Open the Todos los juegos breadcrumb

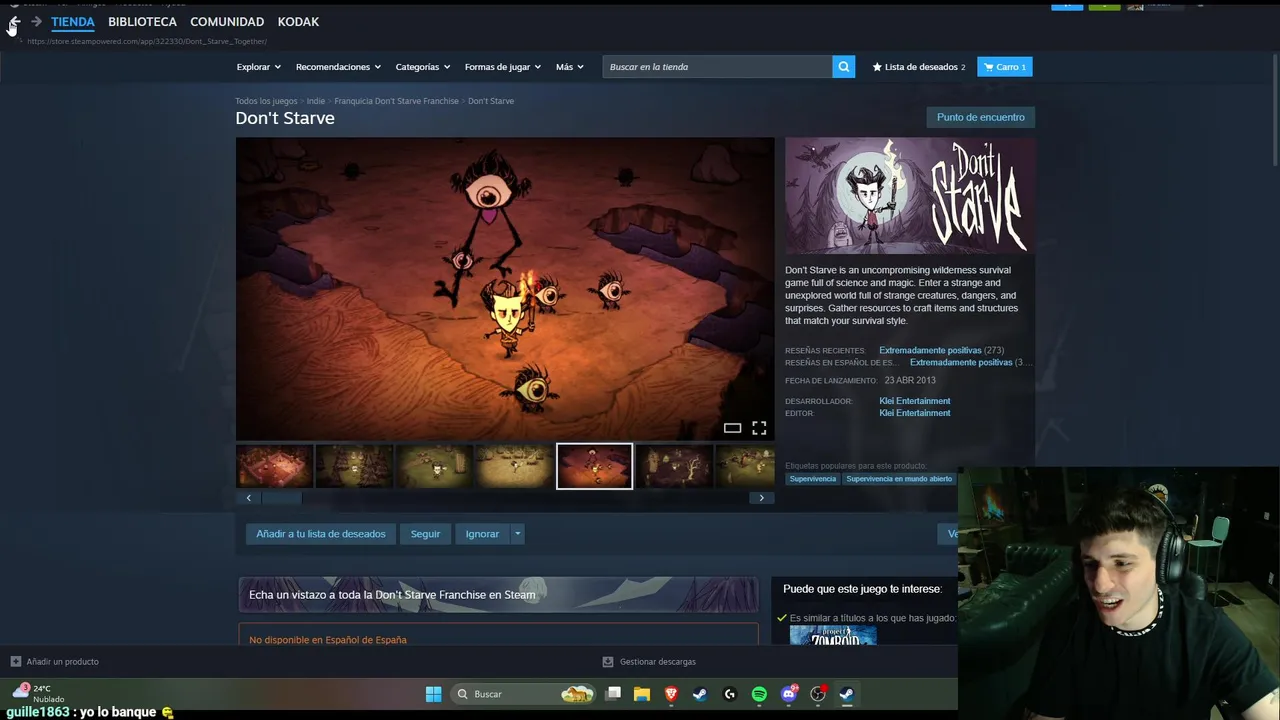[266, 101]
